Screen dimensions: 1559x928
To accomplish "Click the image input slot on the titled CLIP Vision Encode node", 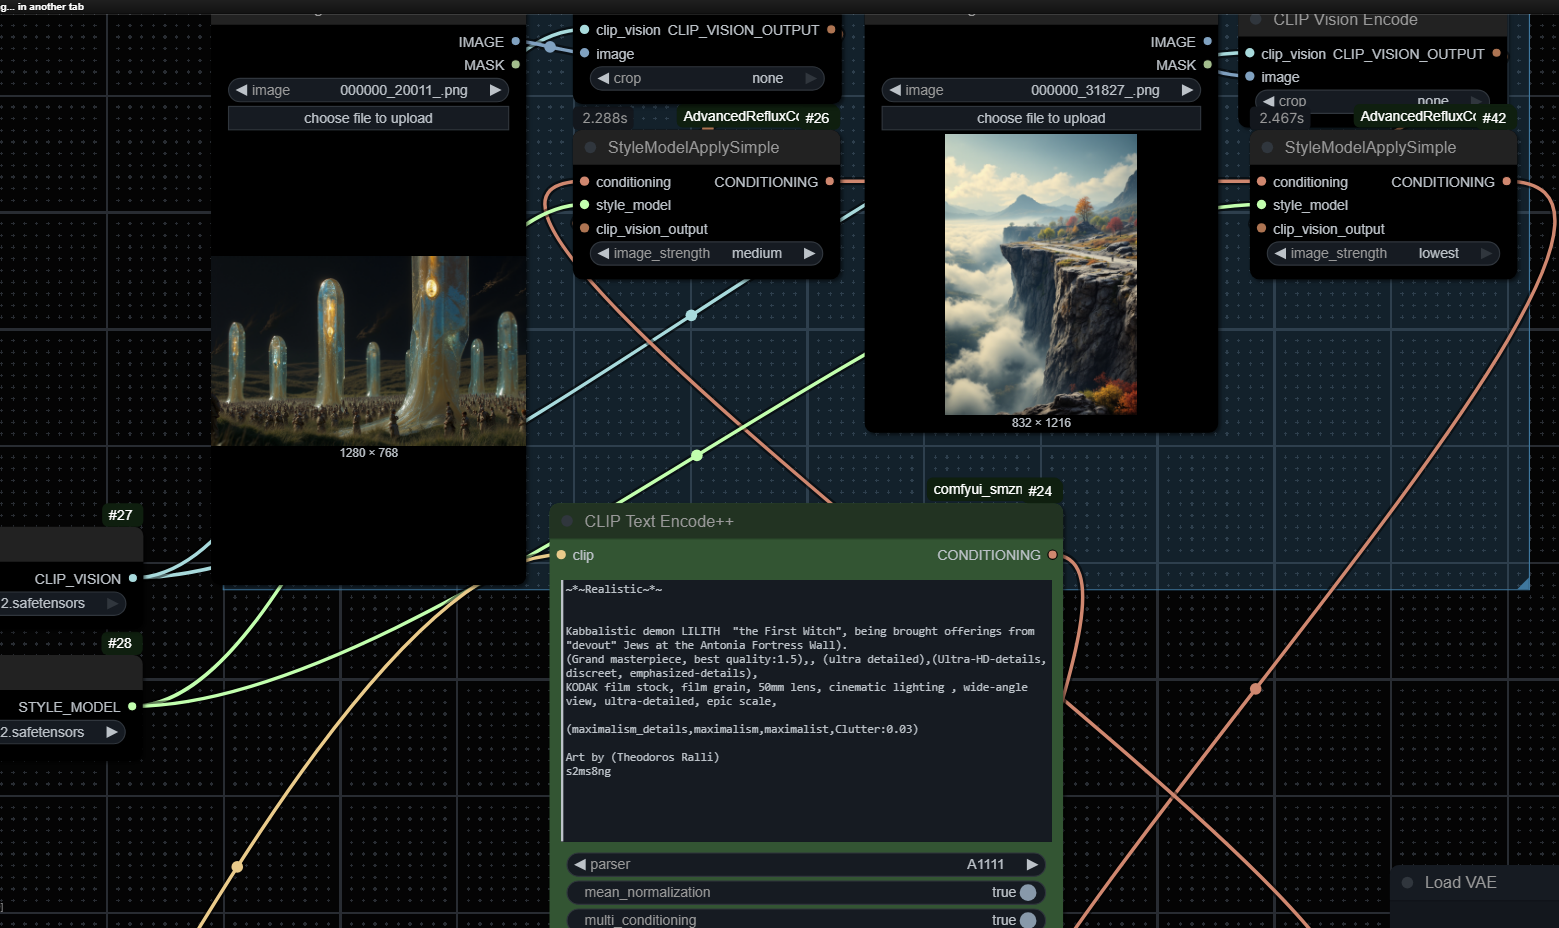I will [x=1250, y=77].
